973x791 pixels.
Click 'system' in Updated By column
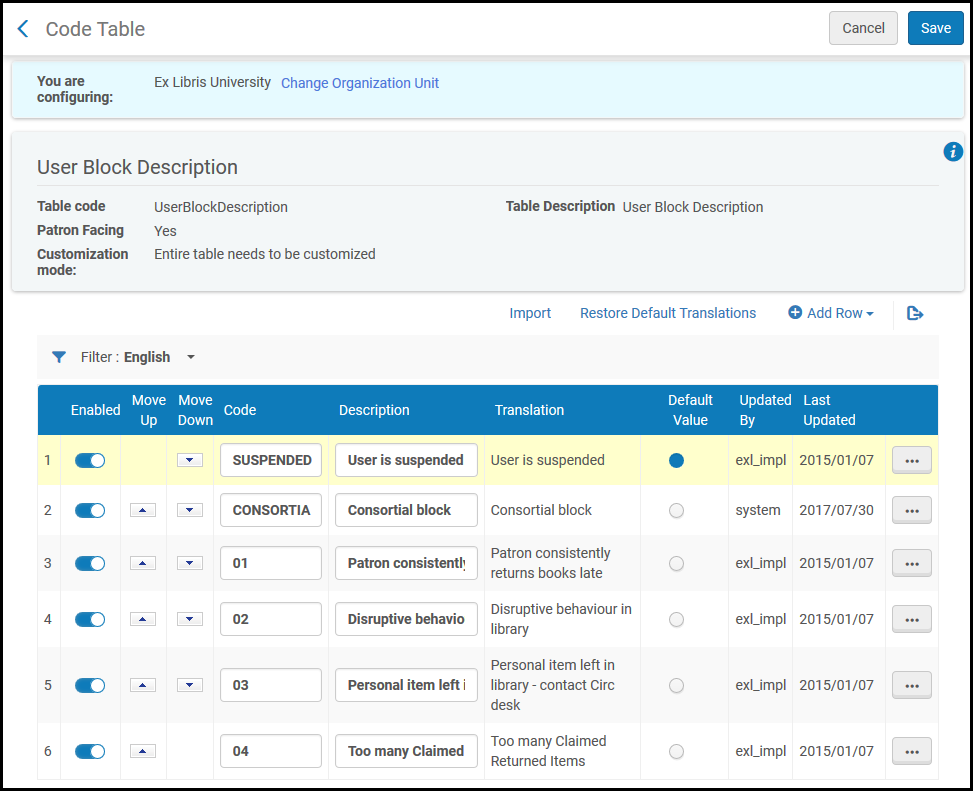coord(758,511)
